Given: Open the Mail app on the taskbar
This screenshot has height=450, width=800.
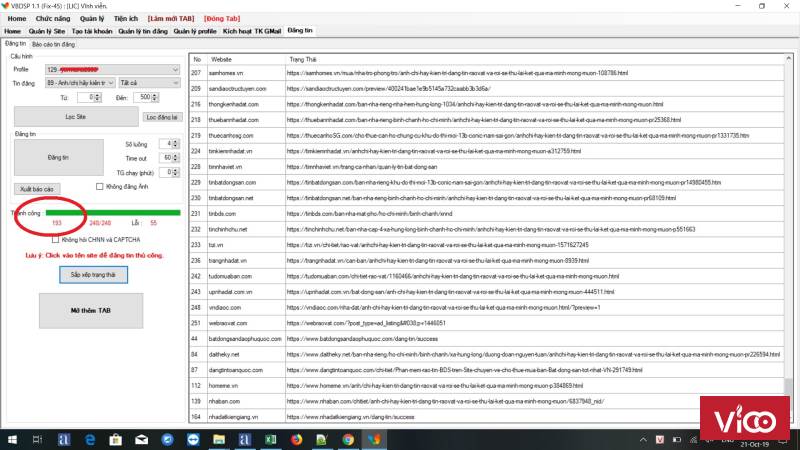Looking at the screenshot, I should coord(141,439).
